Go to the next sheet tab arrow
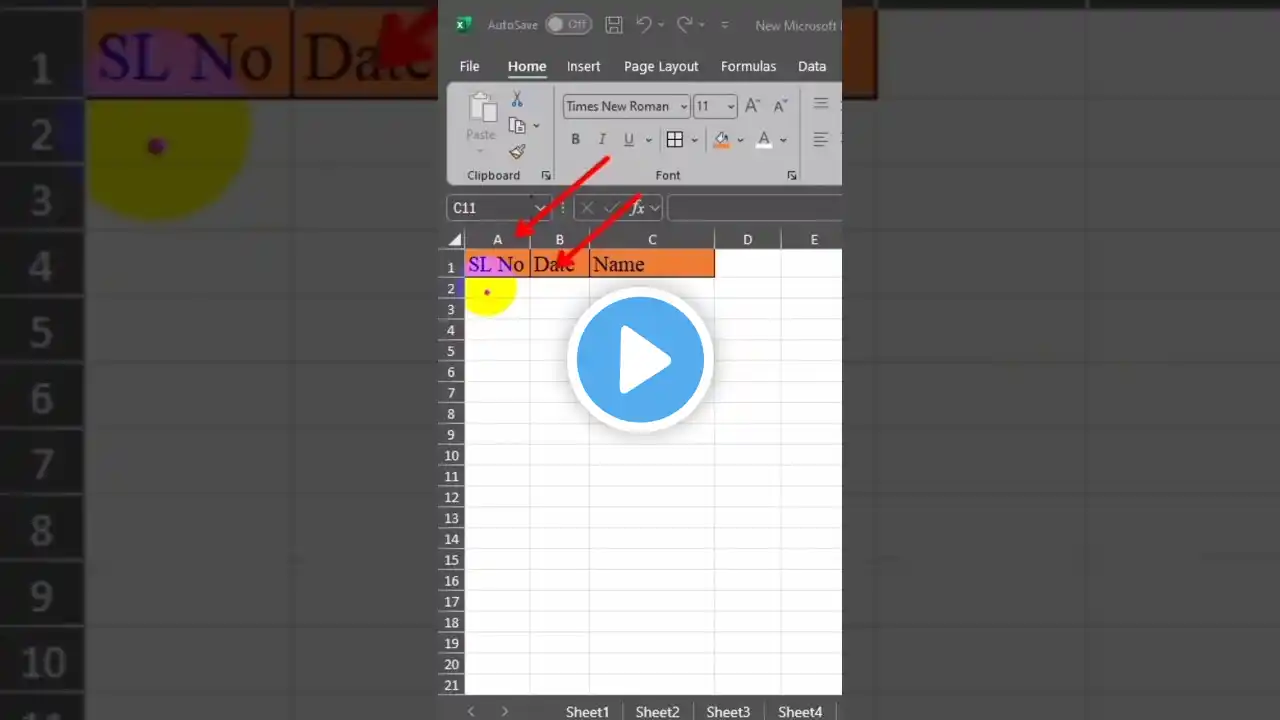 pyautogui.click(x=505, y=712)
